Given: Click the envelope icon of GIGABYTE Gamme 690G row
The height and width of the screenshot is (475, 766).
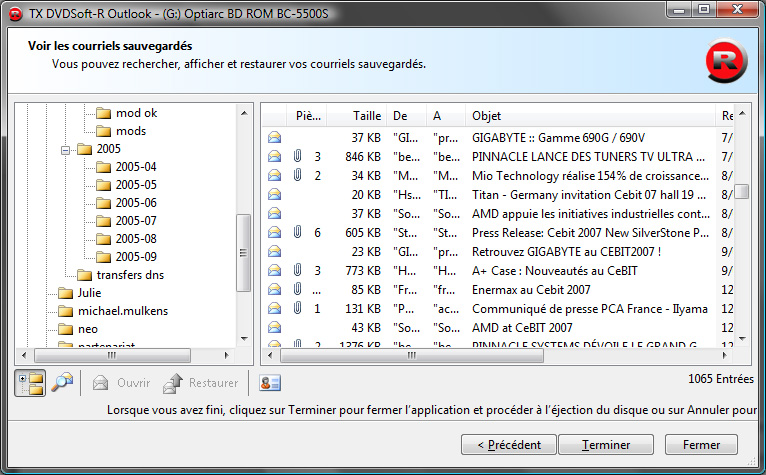Looking at the screenshot, I should point(275,138).
